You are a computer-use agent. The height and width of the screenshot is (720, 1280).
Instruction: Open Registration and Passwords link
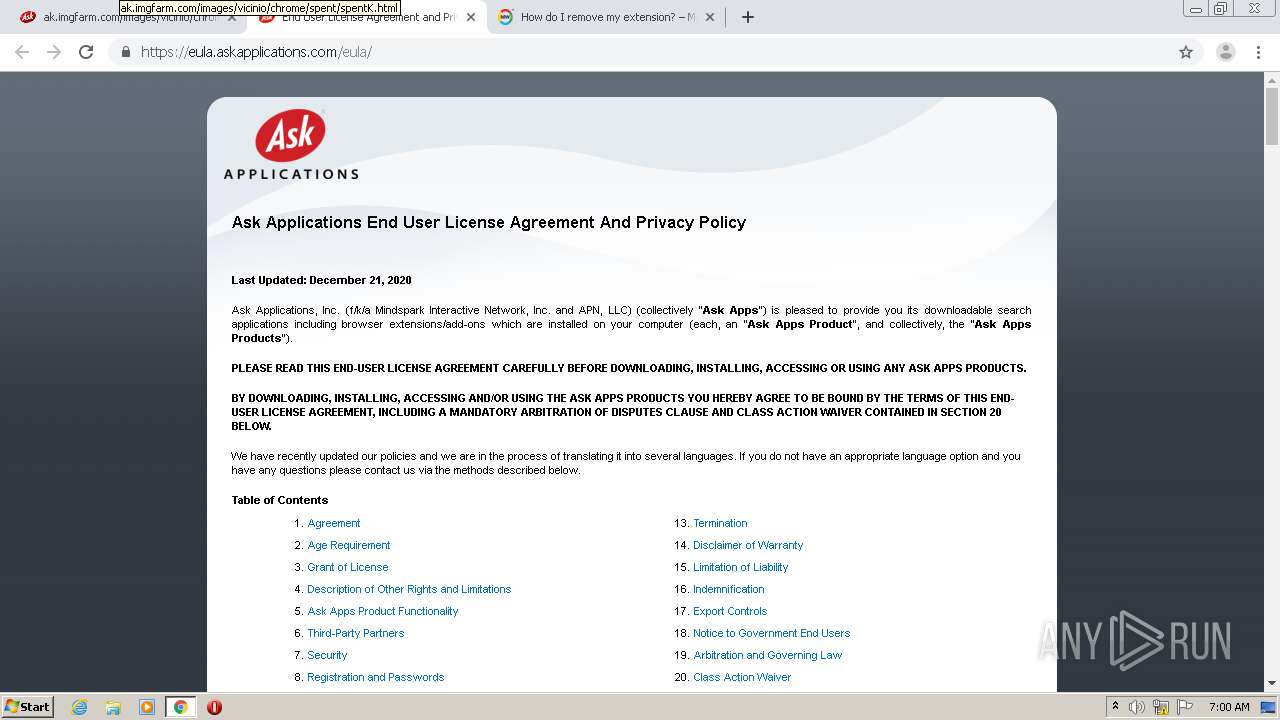click(x=376, y=677)
